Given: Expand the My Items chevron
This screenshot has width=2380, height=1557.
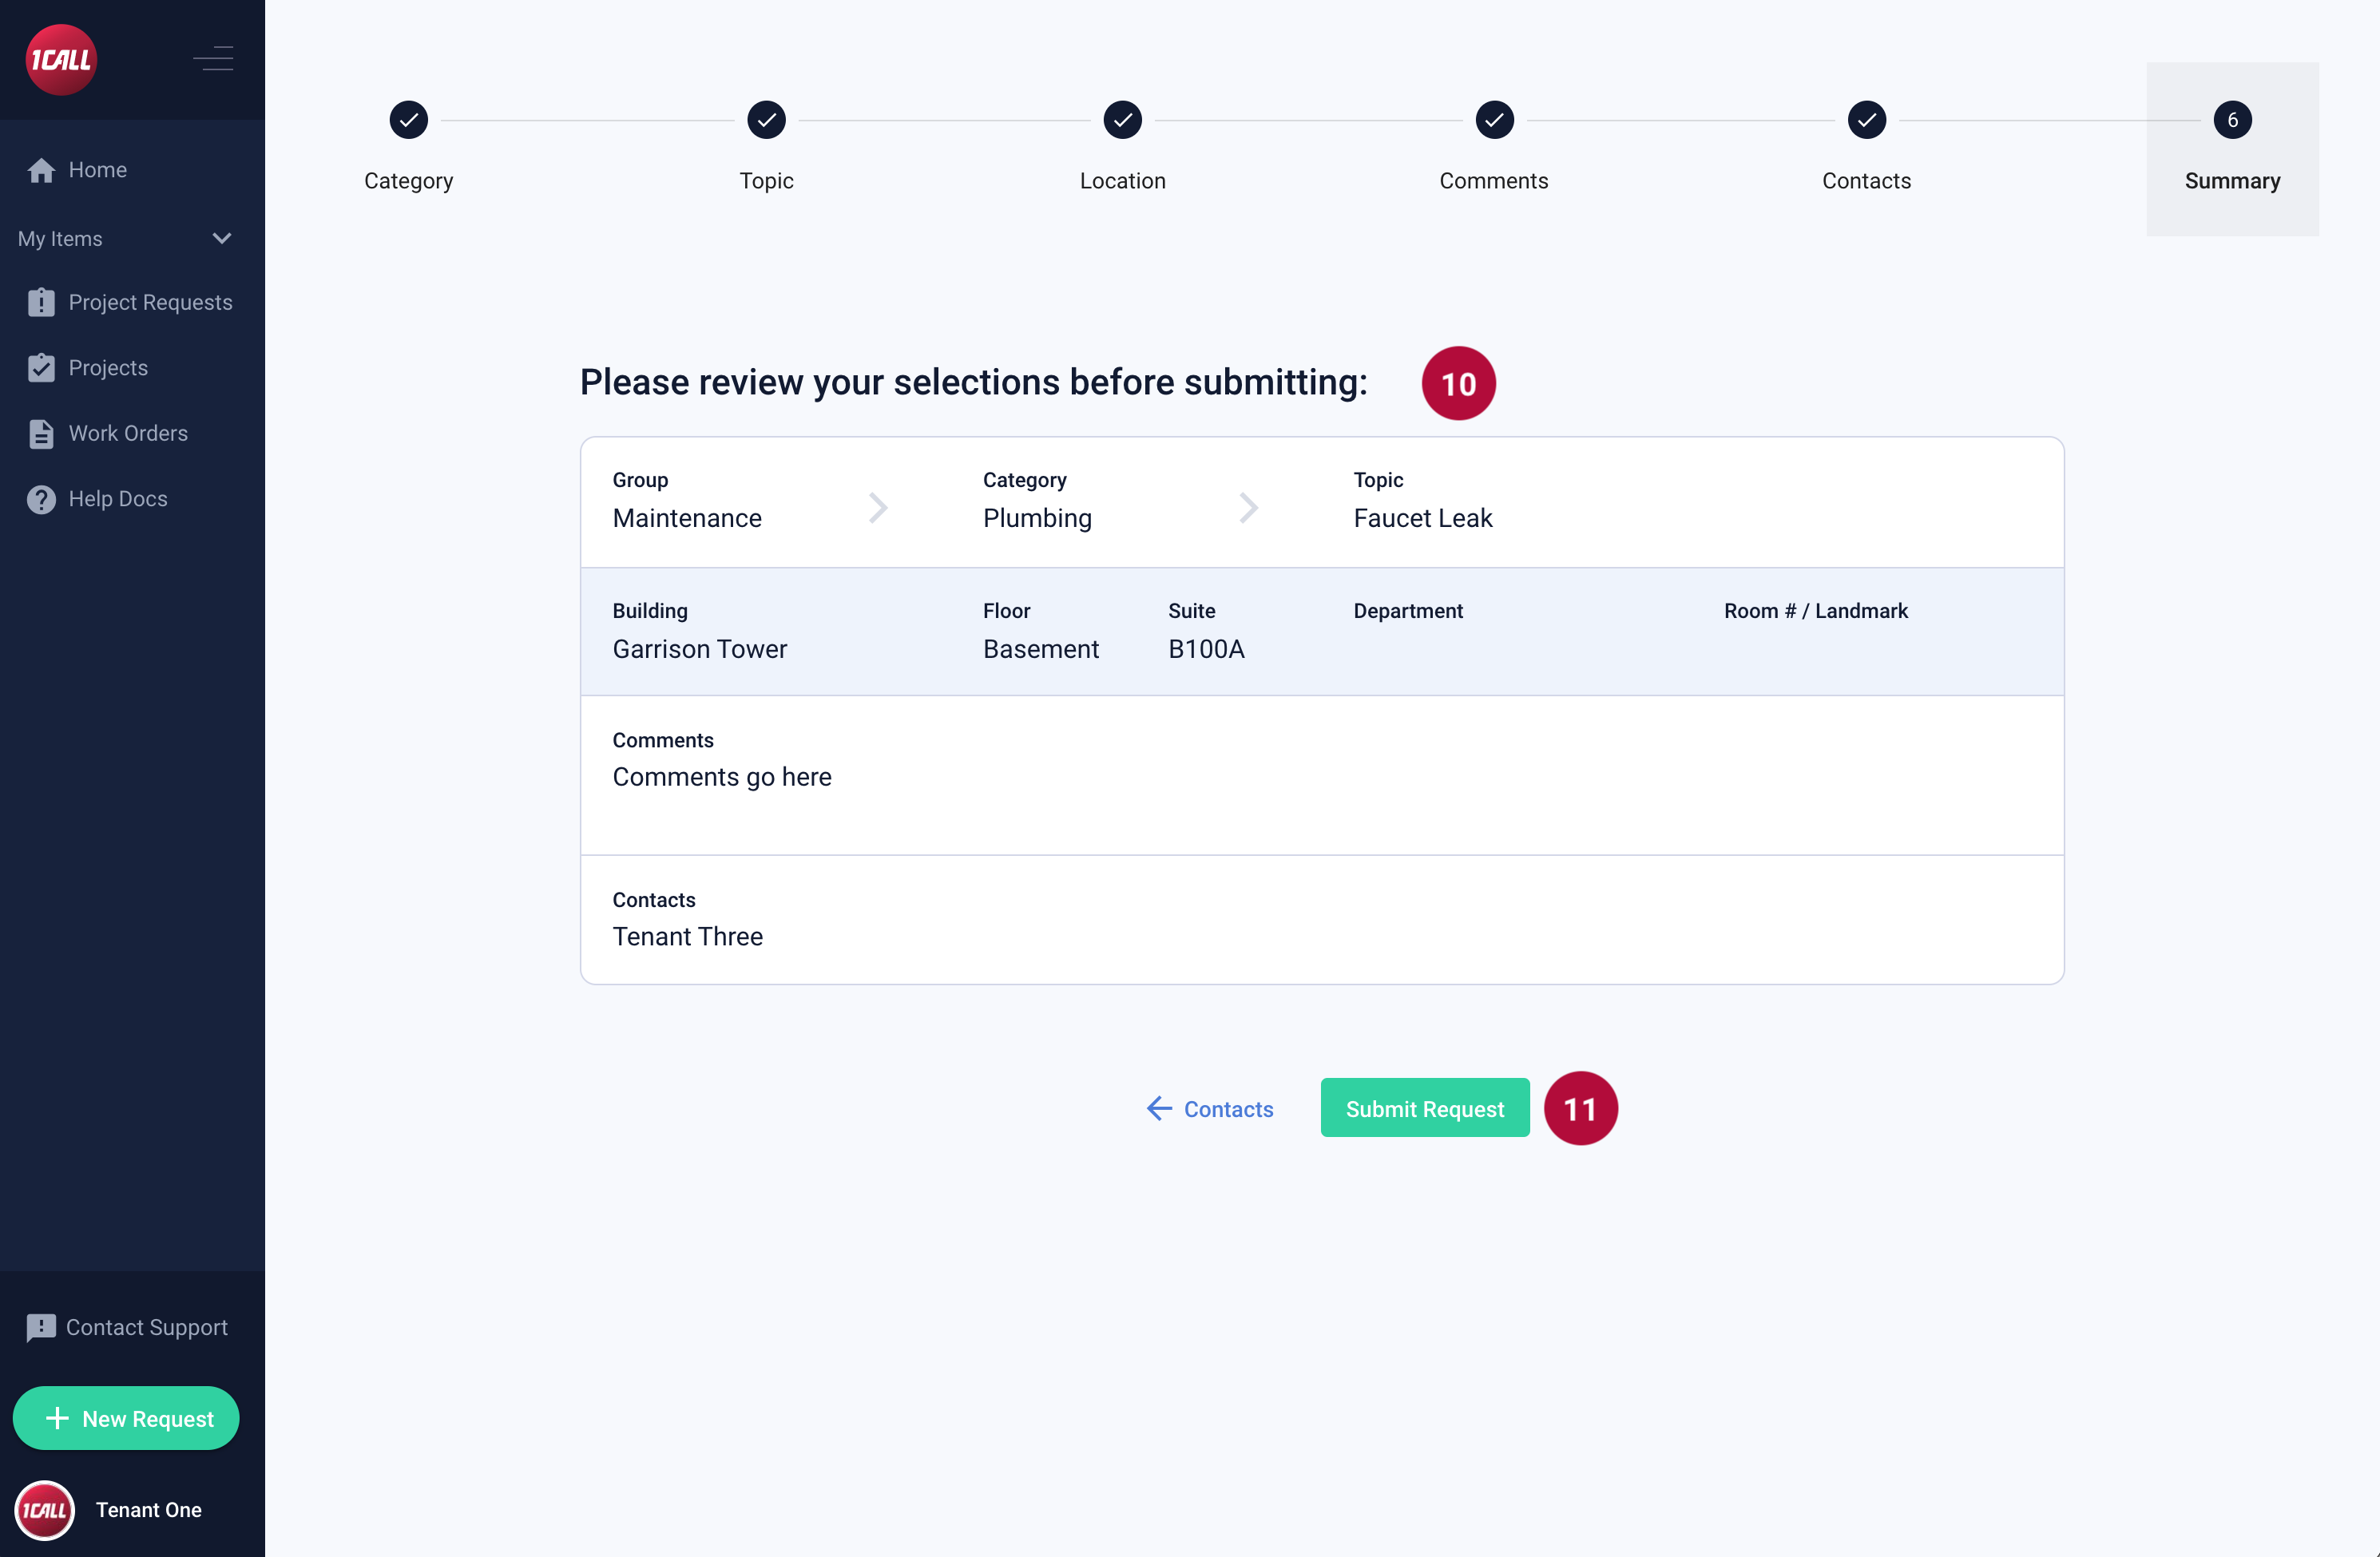Looking at the screenshot, I should coord(222,239).
